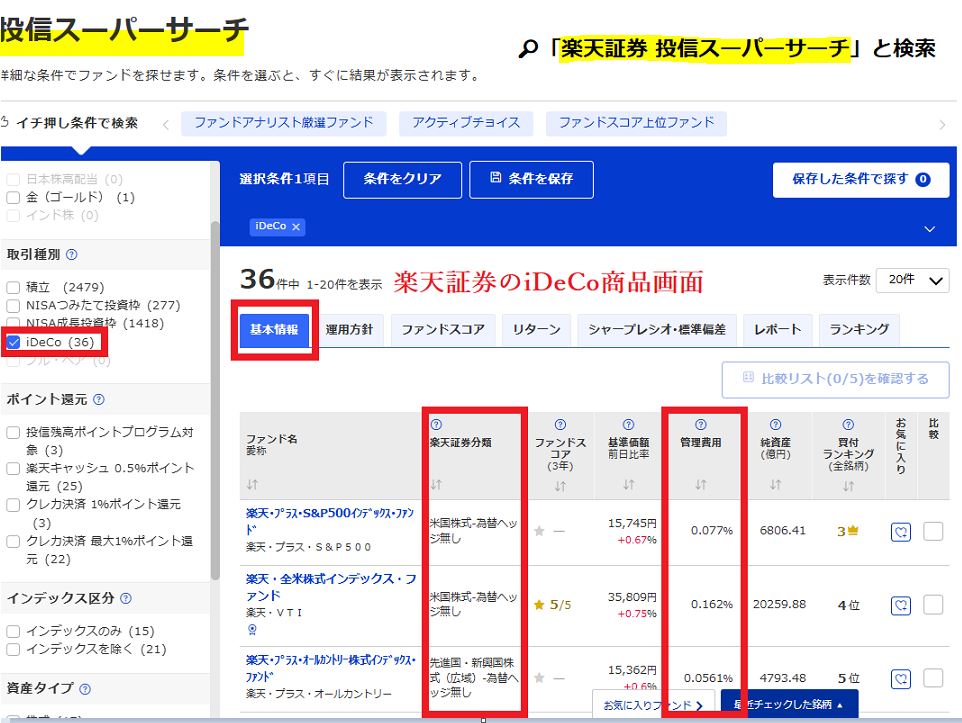Click sort arrows under ファンドスコア column
Screen dimensions: 962x723
(560, 486)
